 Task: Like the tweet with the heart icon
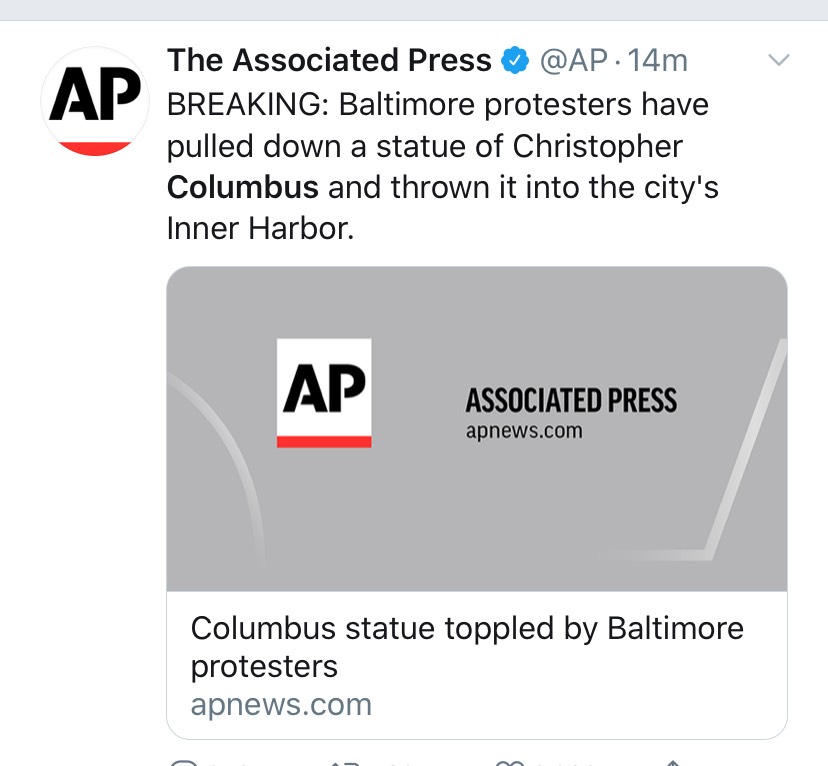(x=509, y=763)
